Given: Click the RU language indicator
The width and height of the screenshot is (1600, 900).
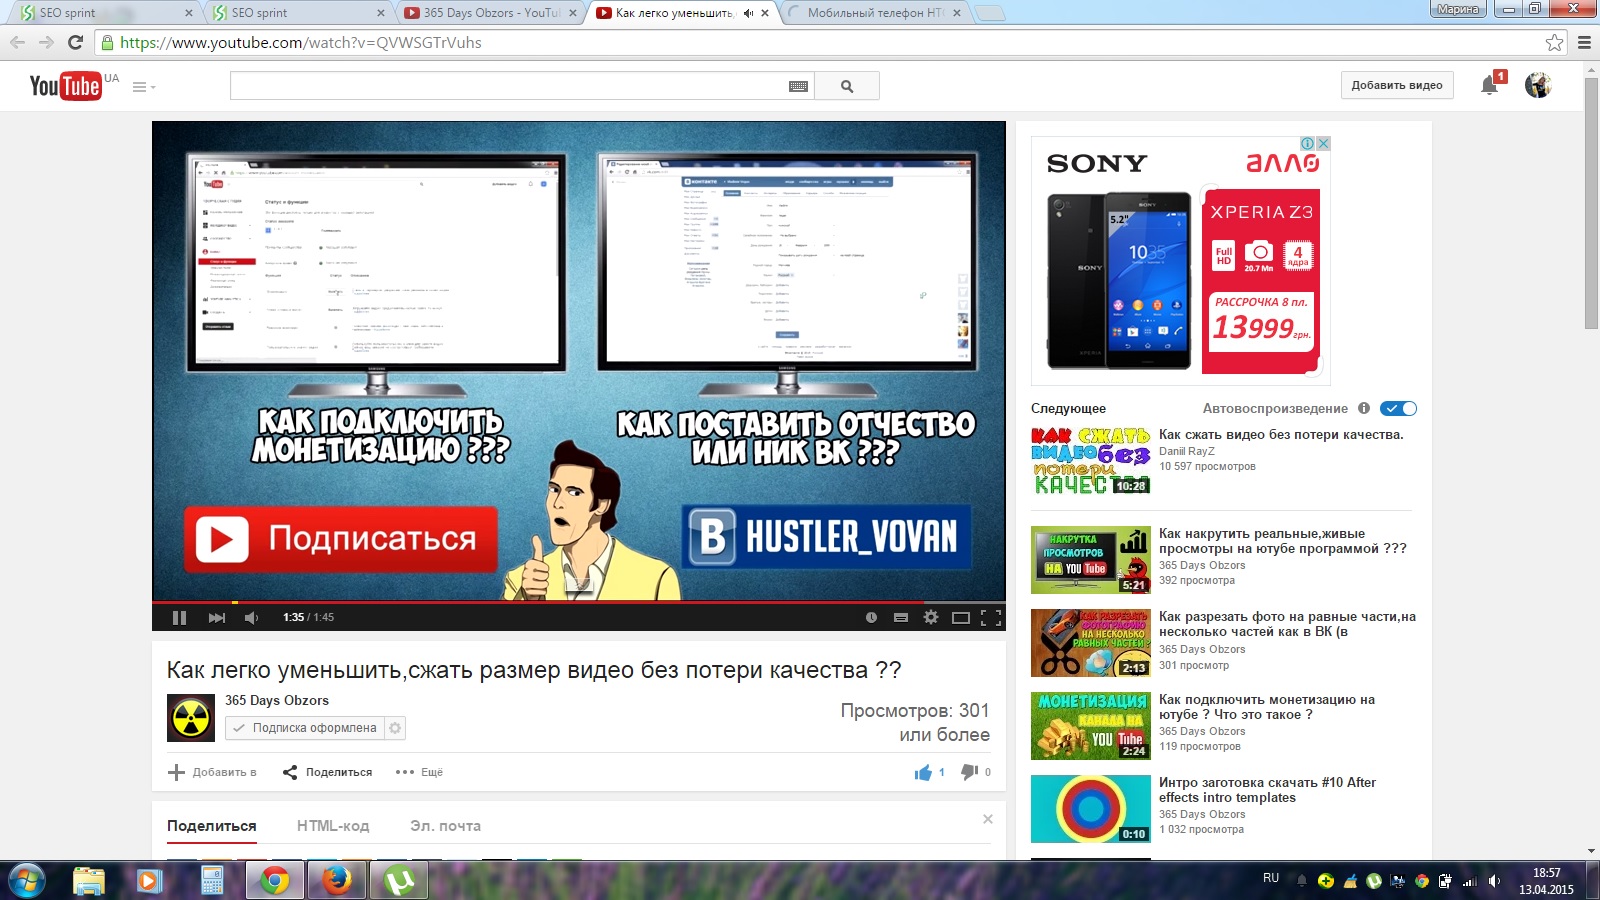Looking at the screenshot, I should [x=1271, y=878].
